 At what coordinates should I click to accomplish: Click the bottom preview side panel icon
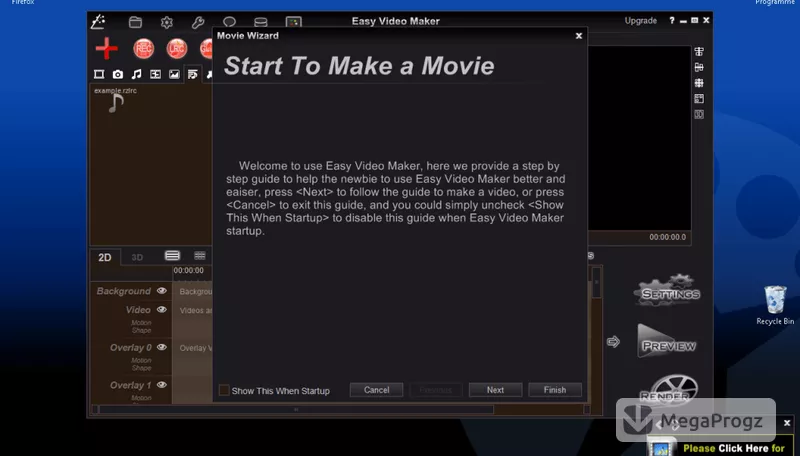699,114
